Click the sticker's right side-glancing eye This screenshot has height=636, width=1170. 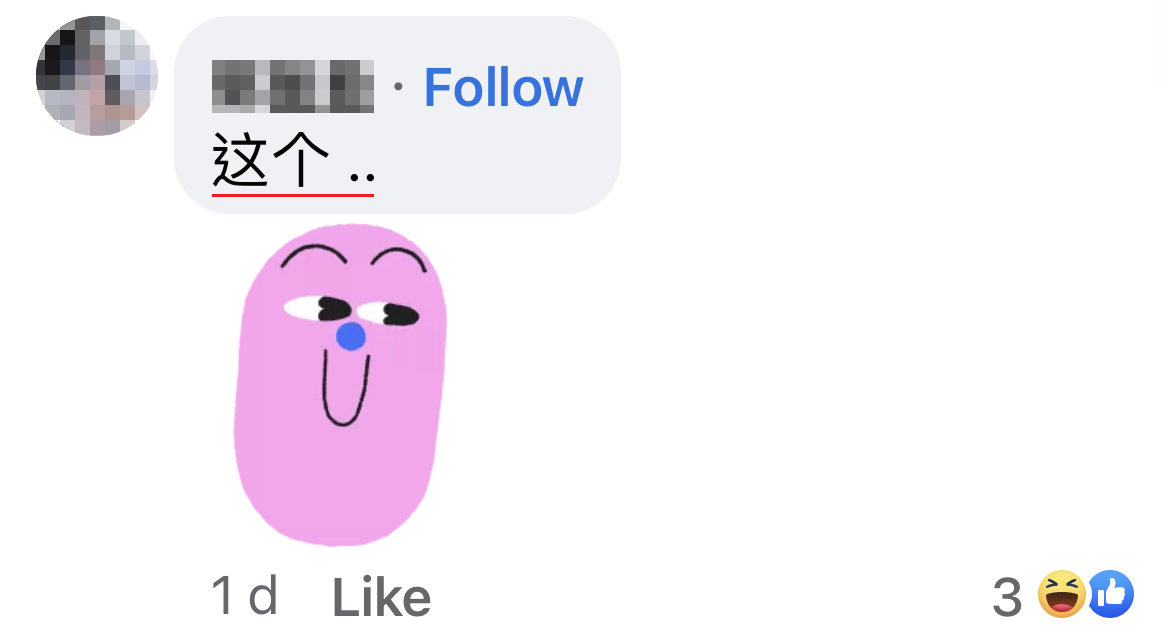[388, 314]
